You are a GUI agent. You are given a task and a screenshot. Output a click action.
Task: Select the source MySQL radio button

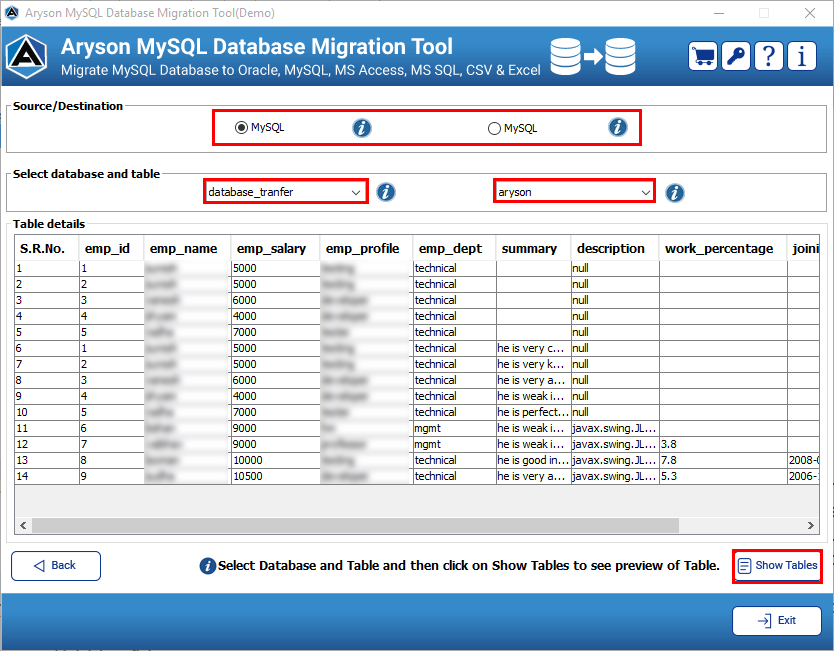pos(241,128)
